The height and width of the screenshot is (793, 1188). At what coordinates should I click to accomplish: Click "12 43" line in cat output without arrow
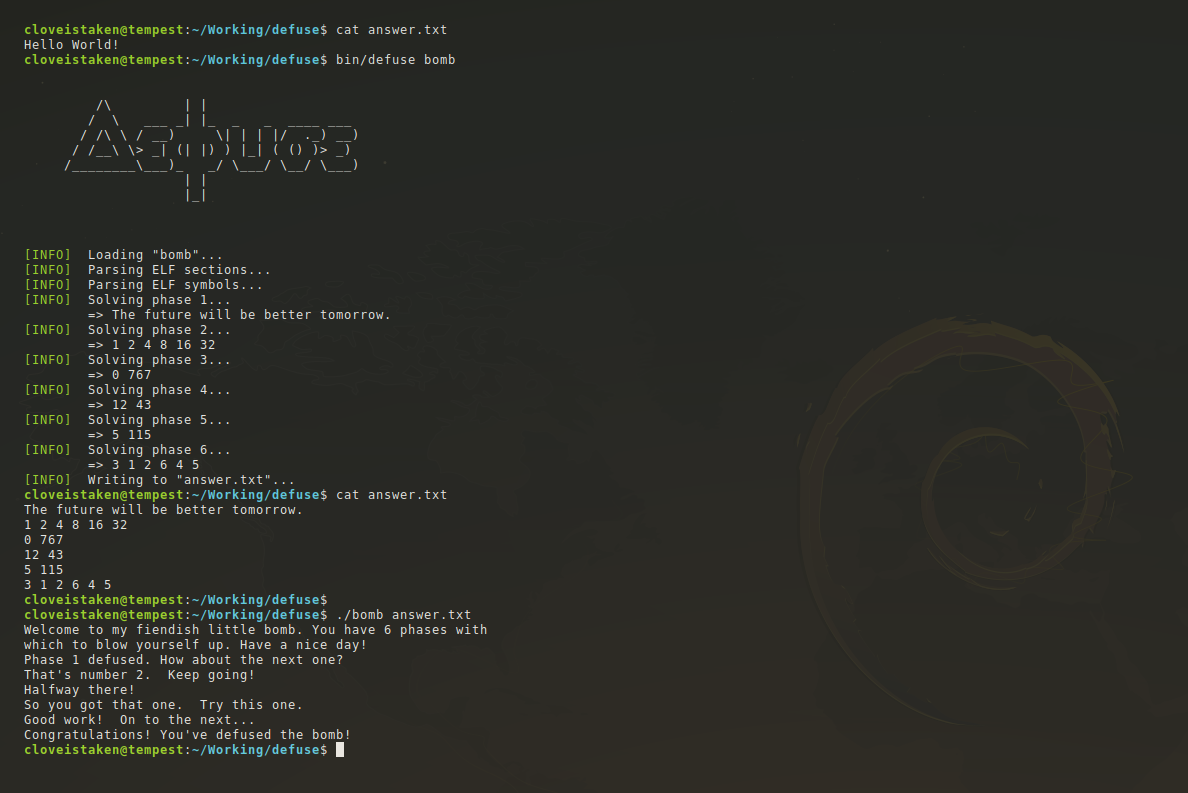pos(43,555)
